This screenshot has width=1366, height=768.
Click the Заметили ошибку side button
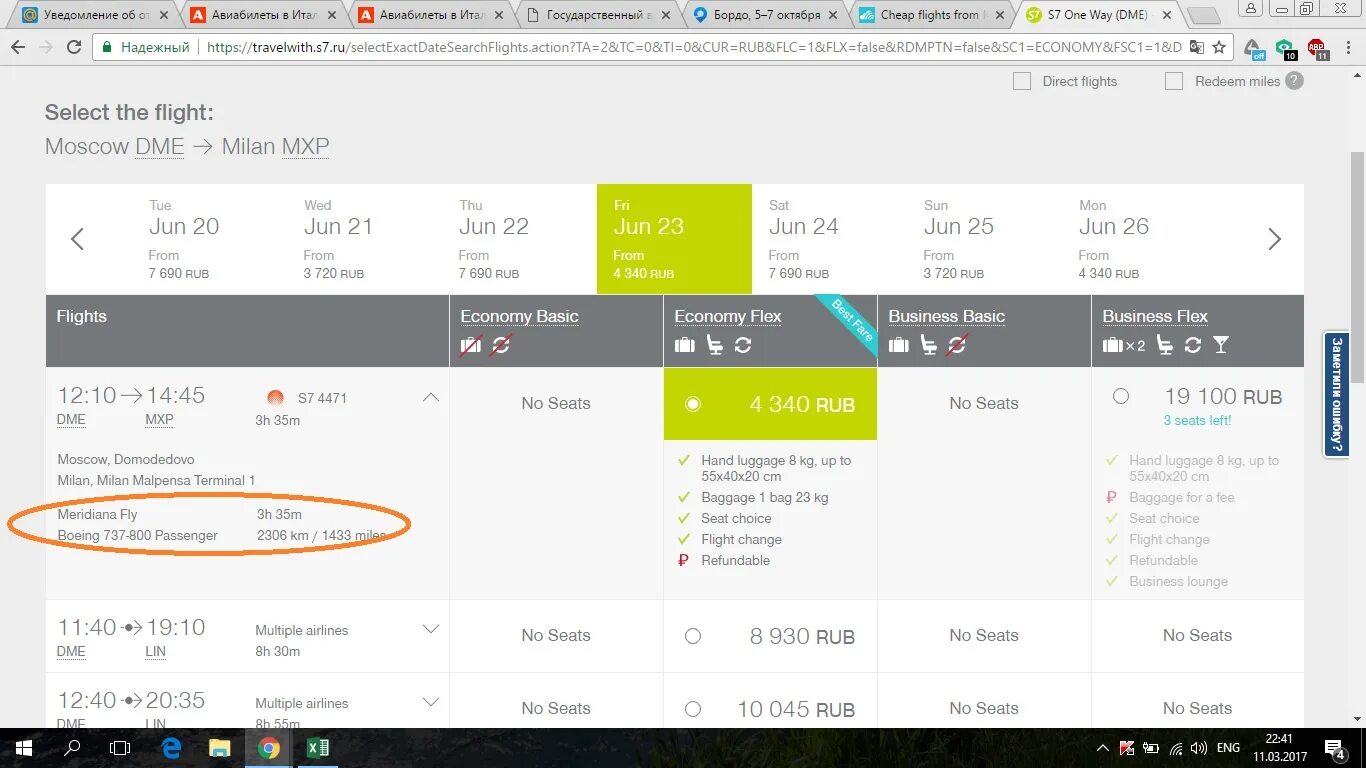coord(1337,394)
